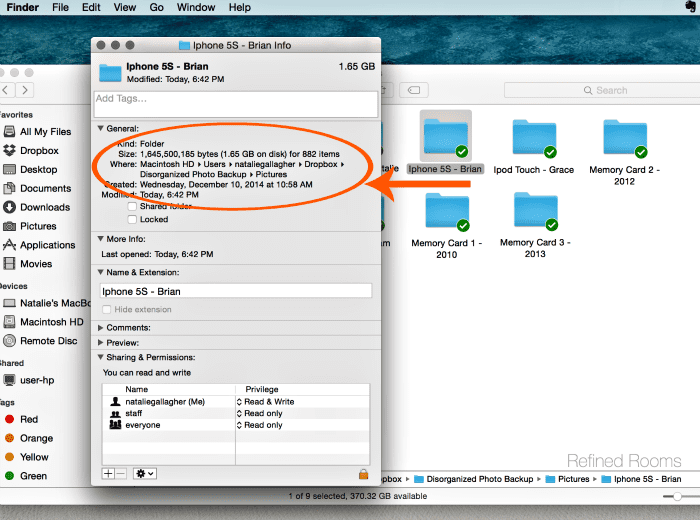Select Natalie's MacBook device
Viewport: 700px width, 520px height.
point(46,303)
